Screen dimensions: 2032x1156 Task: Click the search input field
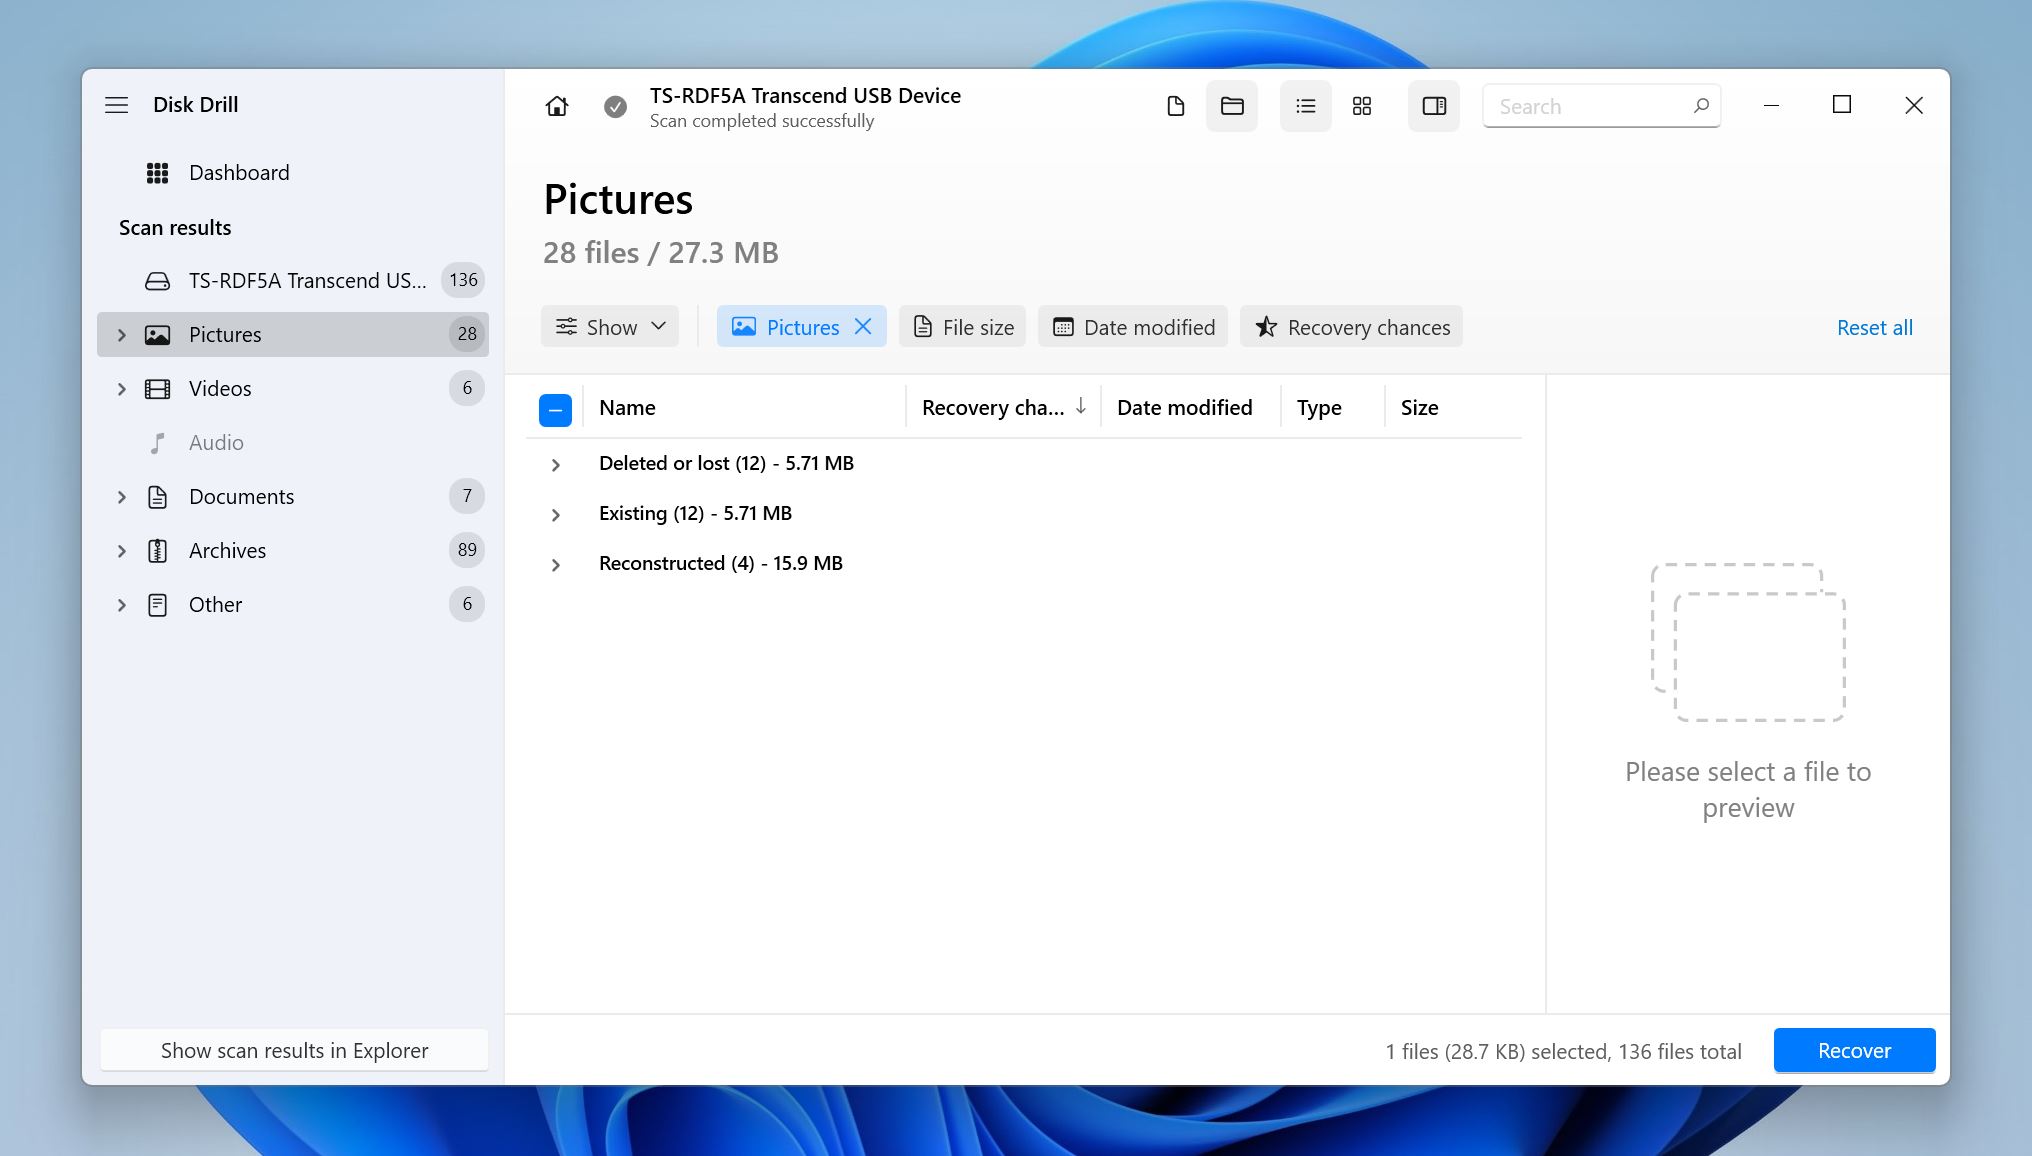pyautogui.click(x=1601, y=105)
